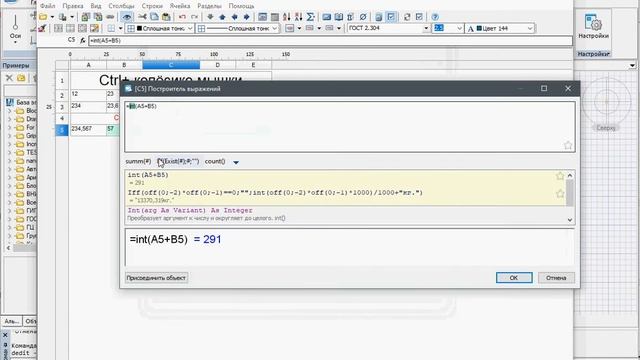This screenshot has width=640, height=360.
Task: Toggle star next to int(A5+B5) history entry
Action: pos(560,176)
